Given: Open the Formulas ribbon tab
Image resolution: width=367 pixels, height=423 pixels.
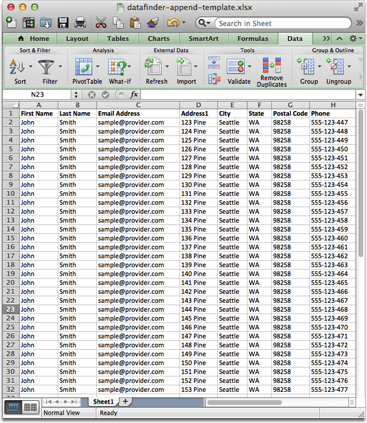Looking at the screenshot, I should (x=253, y=39).
